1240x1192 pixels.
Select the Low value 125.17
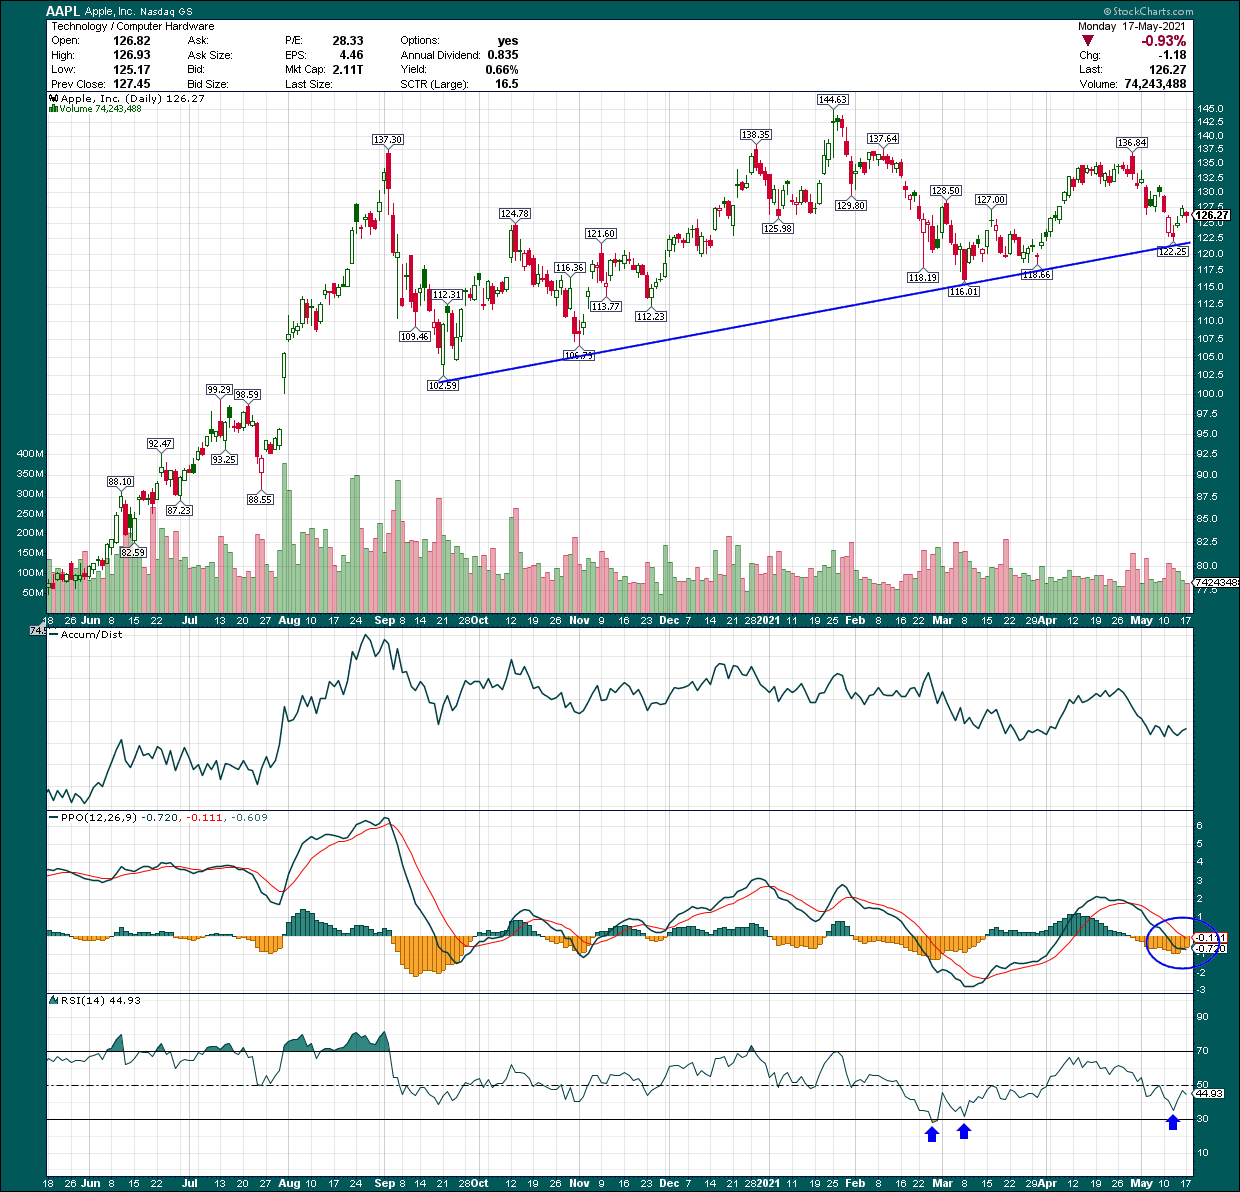point(132,70)
